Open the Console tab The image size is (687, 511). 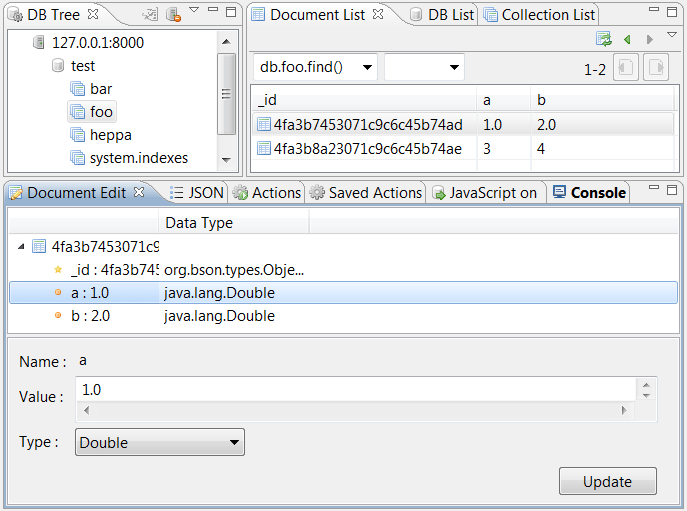pyautogui.click(x=589, y=193)
